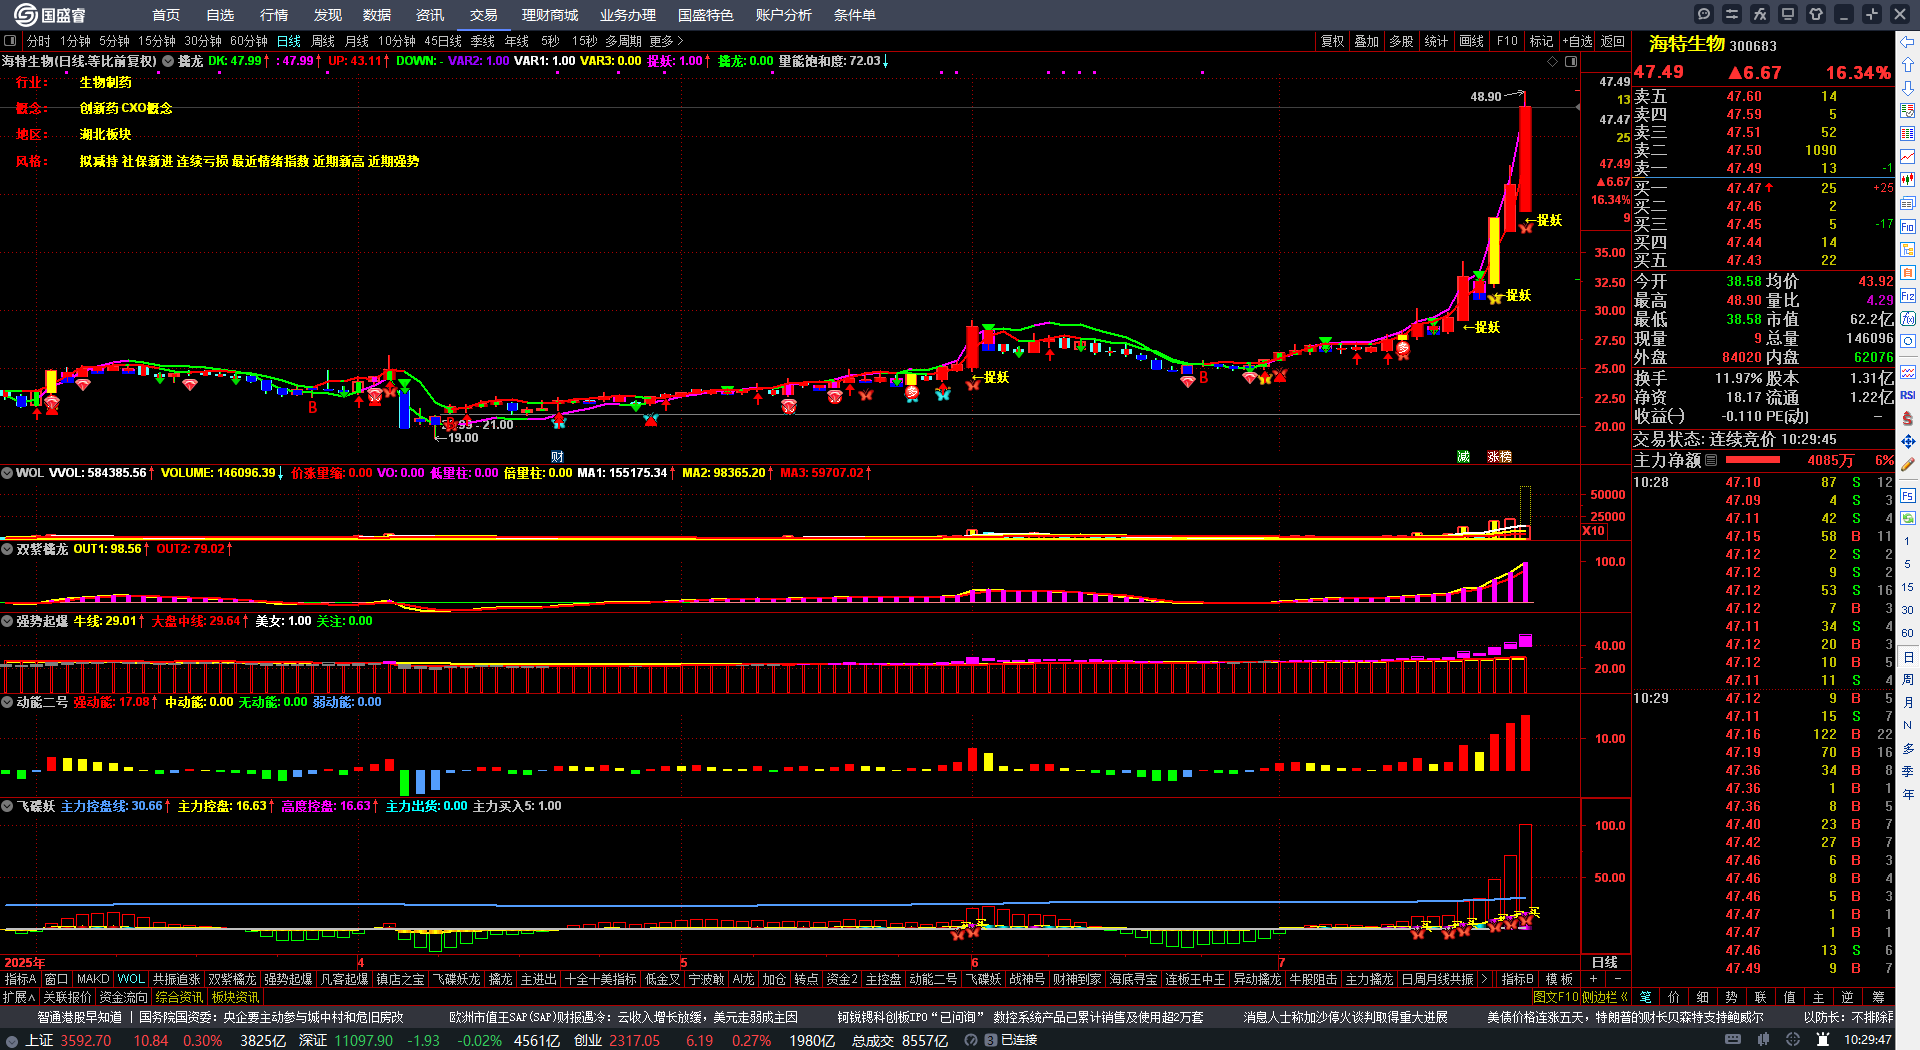Open the 指标A indicator group dropdown
The width and height of the screenshot is (1920, 1050).
click(20, 979)
